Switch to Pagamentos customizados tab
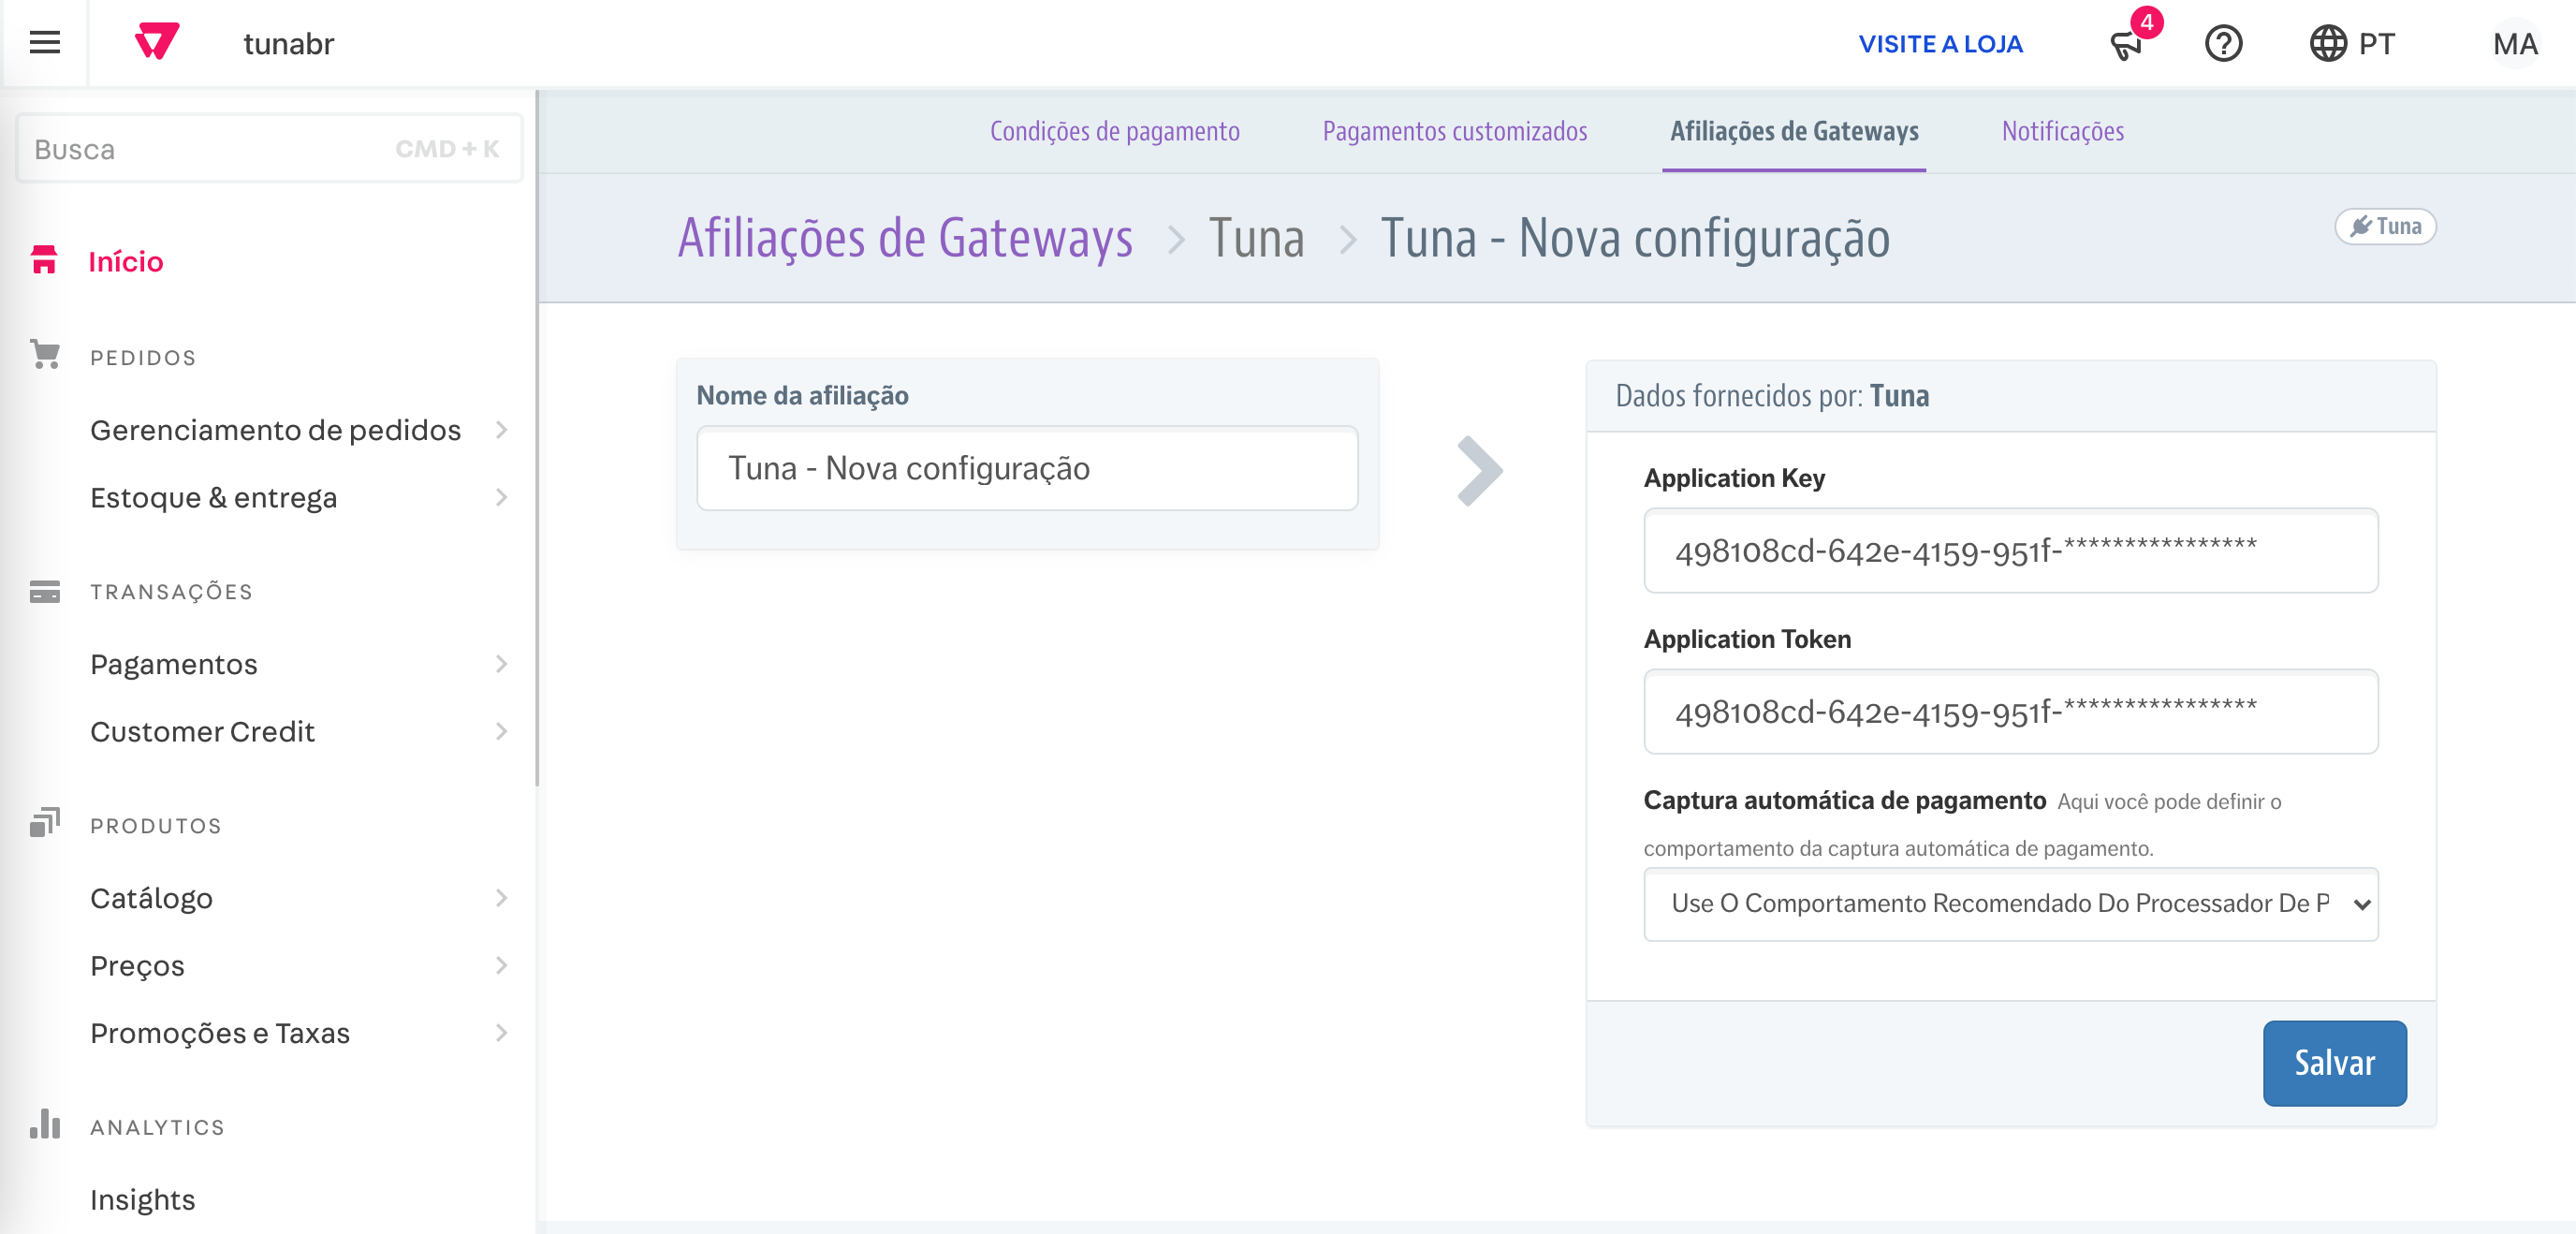Screen dimensions: 2576x1234 [x=1454, y=131]
